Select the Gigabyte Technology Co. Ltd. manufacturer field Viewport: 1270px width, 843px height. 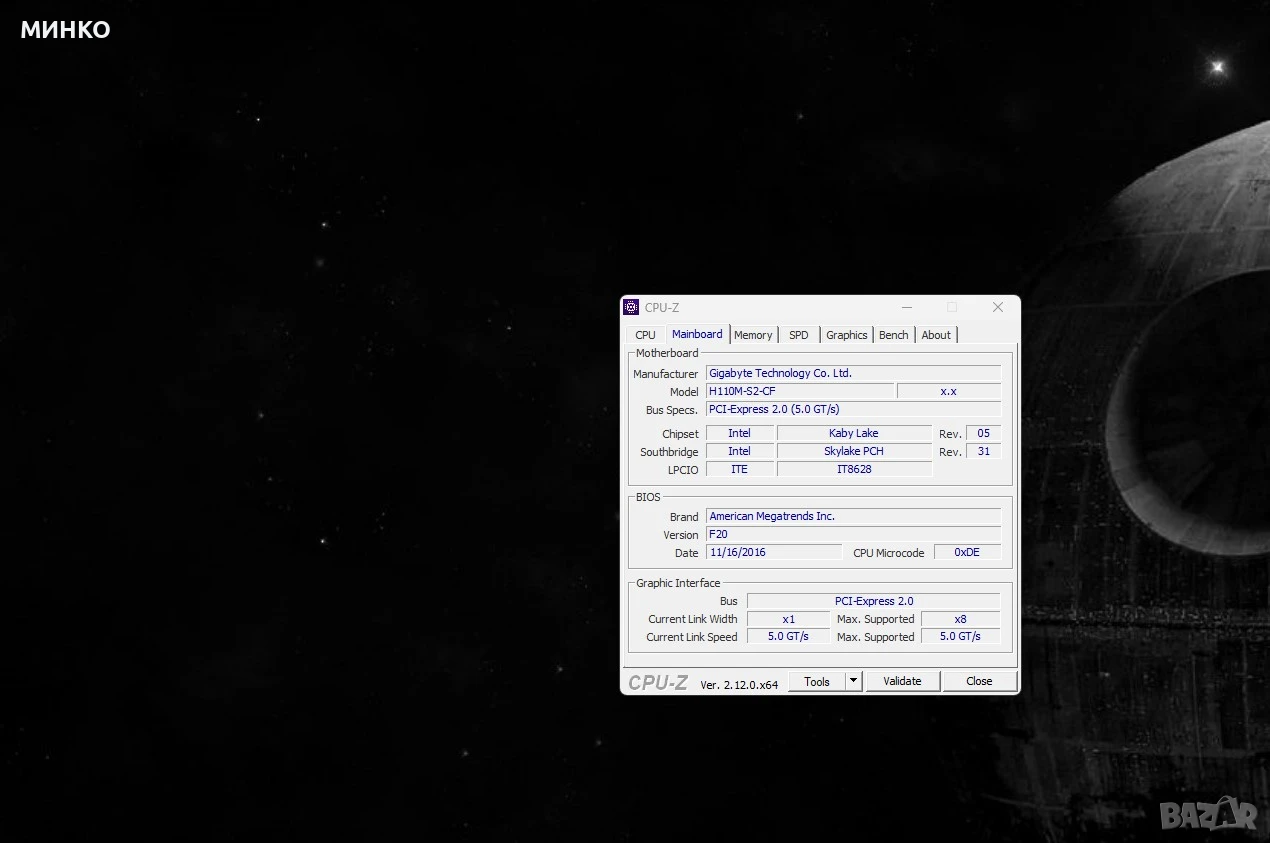click(853, 373)
